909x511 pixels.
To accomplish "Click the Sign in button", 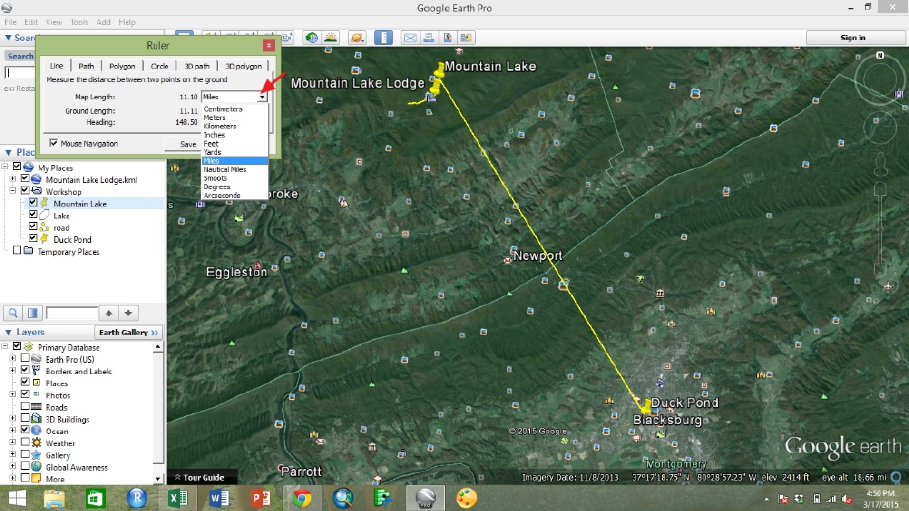I will 853,38.
